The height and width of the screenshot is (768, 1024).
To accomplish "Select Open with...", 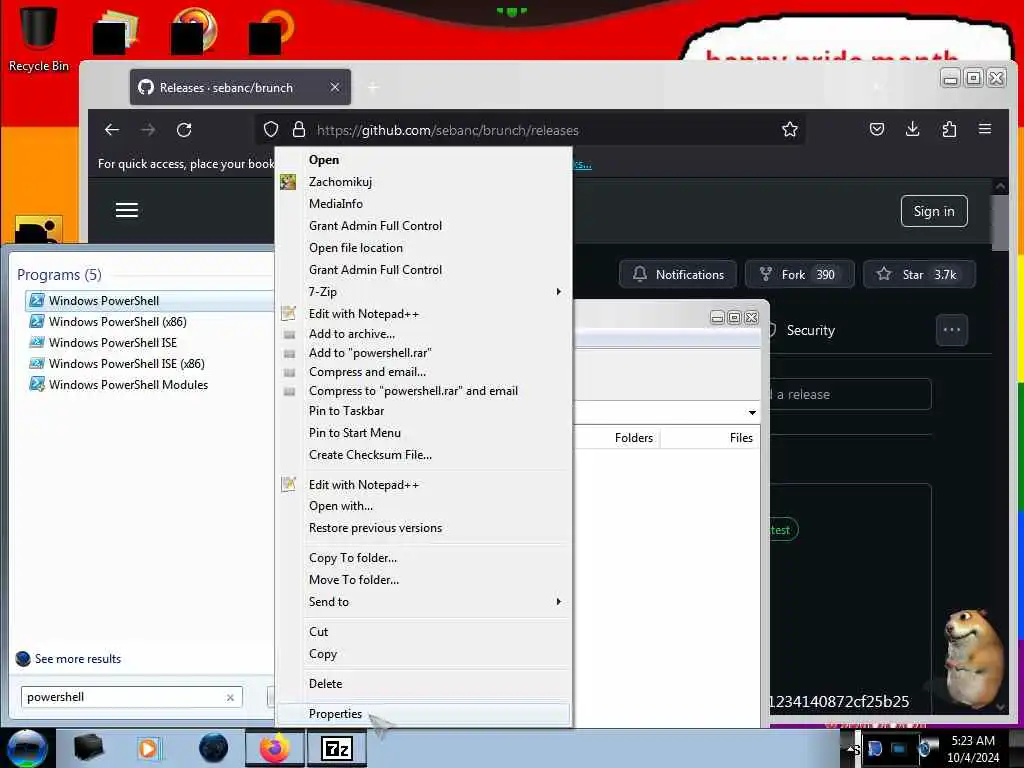I will coord(423,505).
